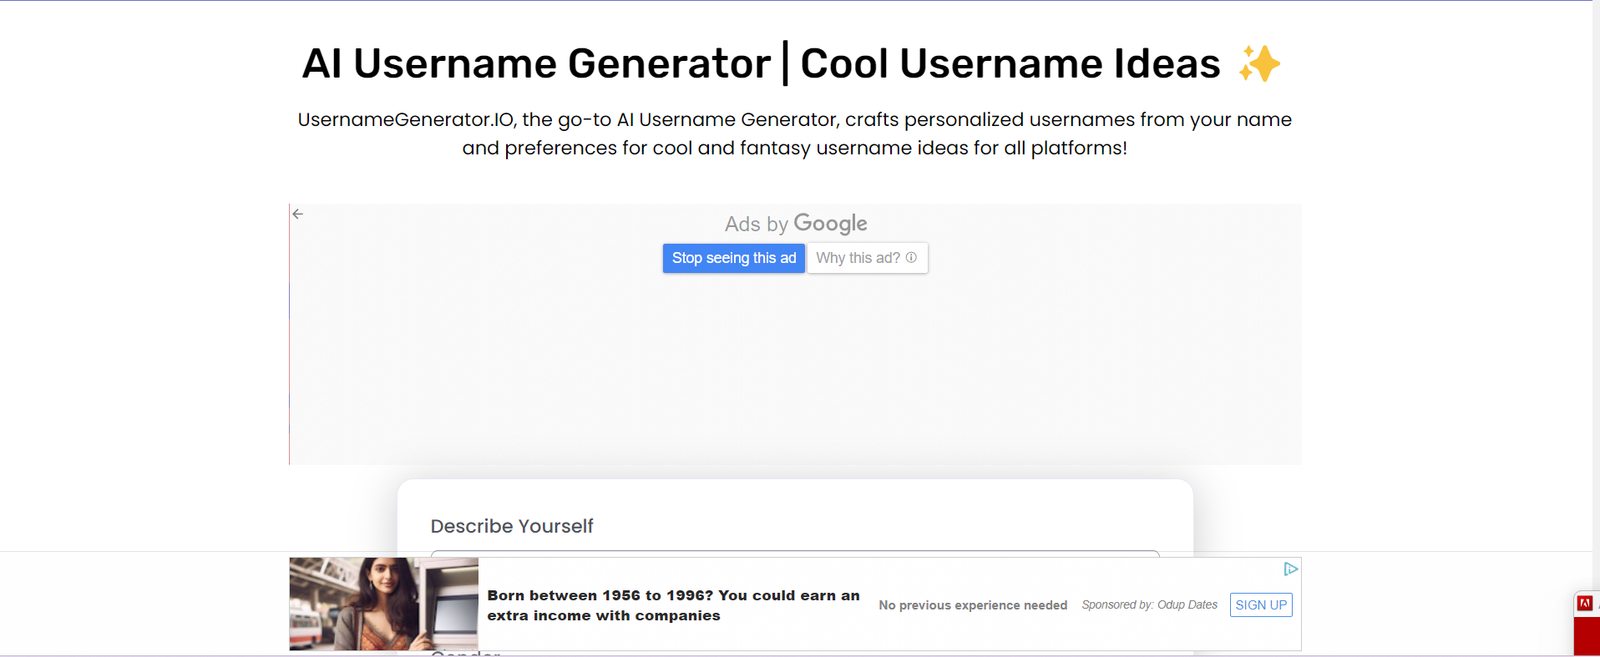Click the red Adobe icon at the right edge

coord(1585,603)
